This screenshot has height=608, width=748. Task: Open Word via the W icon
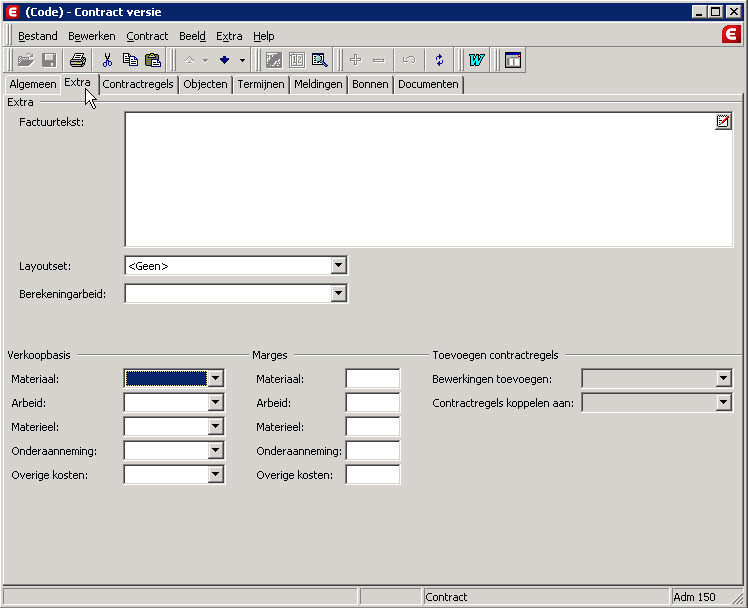pyautogui.click(x=476, y=60)
